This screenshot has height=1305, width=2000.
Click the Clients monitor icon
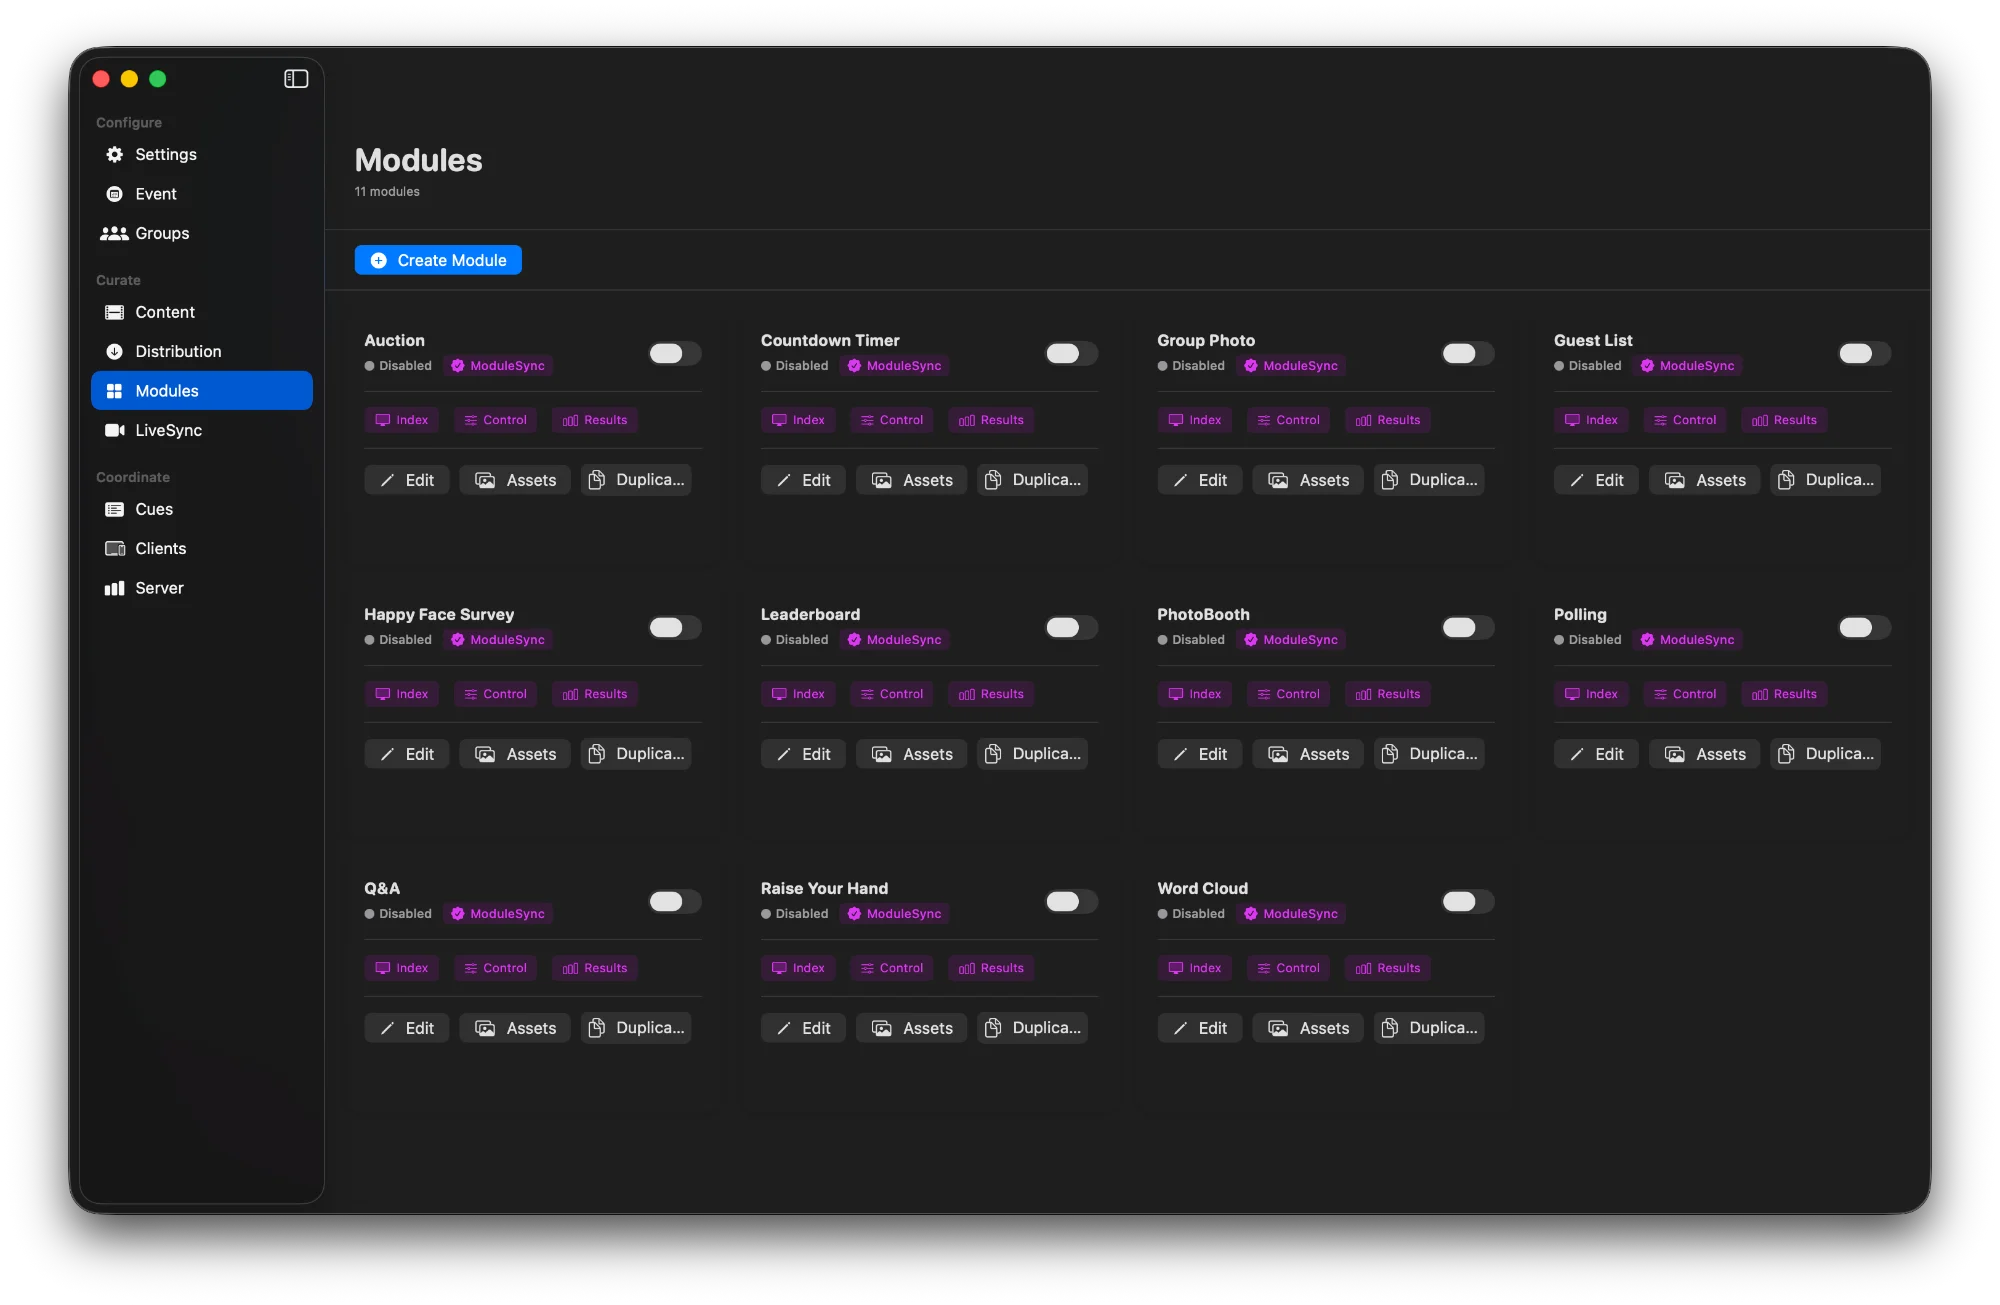pyautogui.click(x=114, y=548)
